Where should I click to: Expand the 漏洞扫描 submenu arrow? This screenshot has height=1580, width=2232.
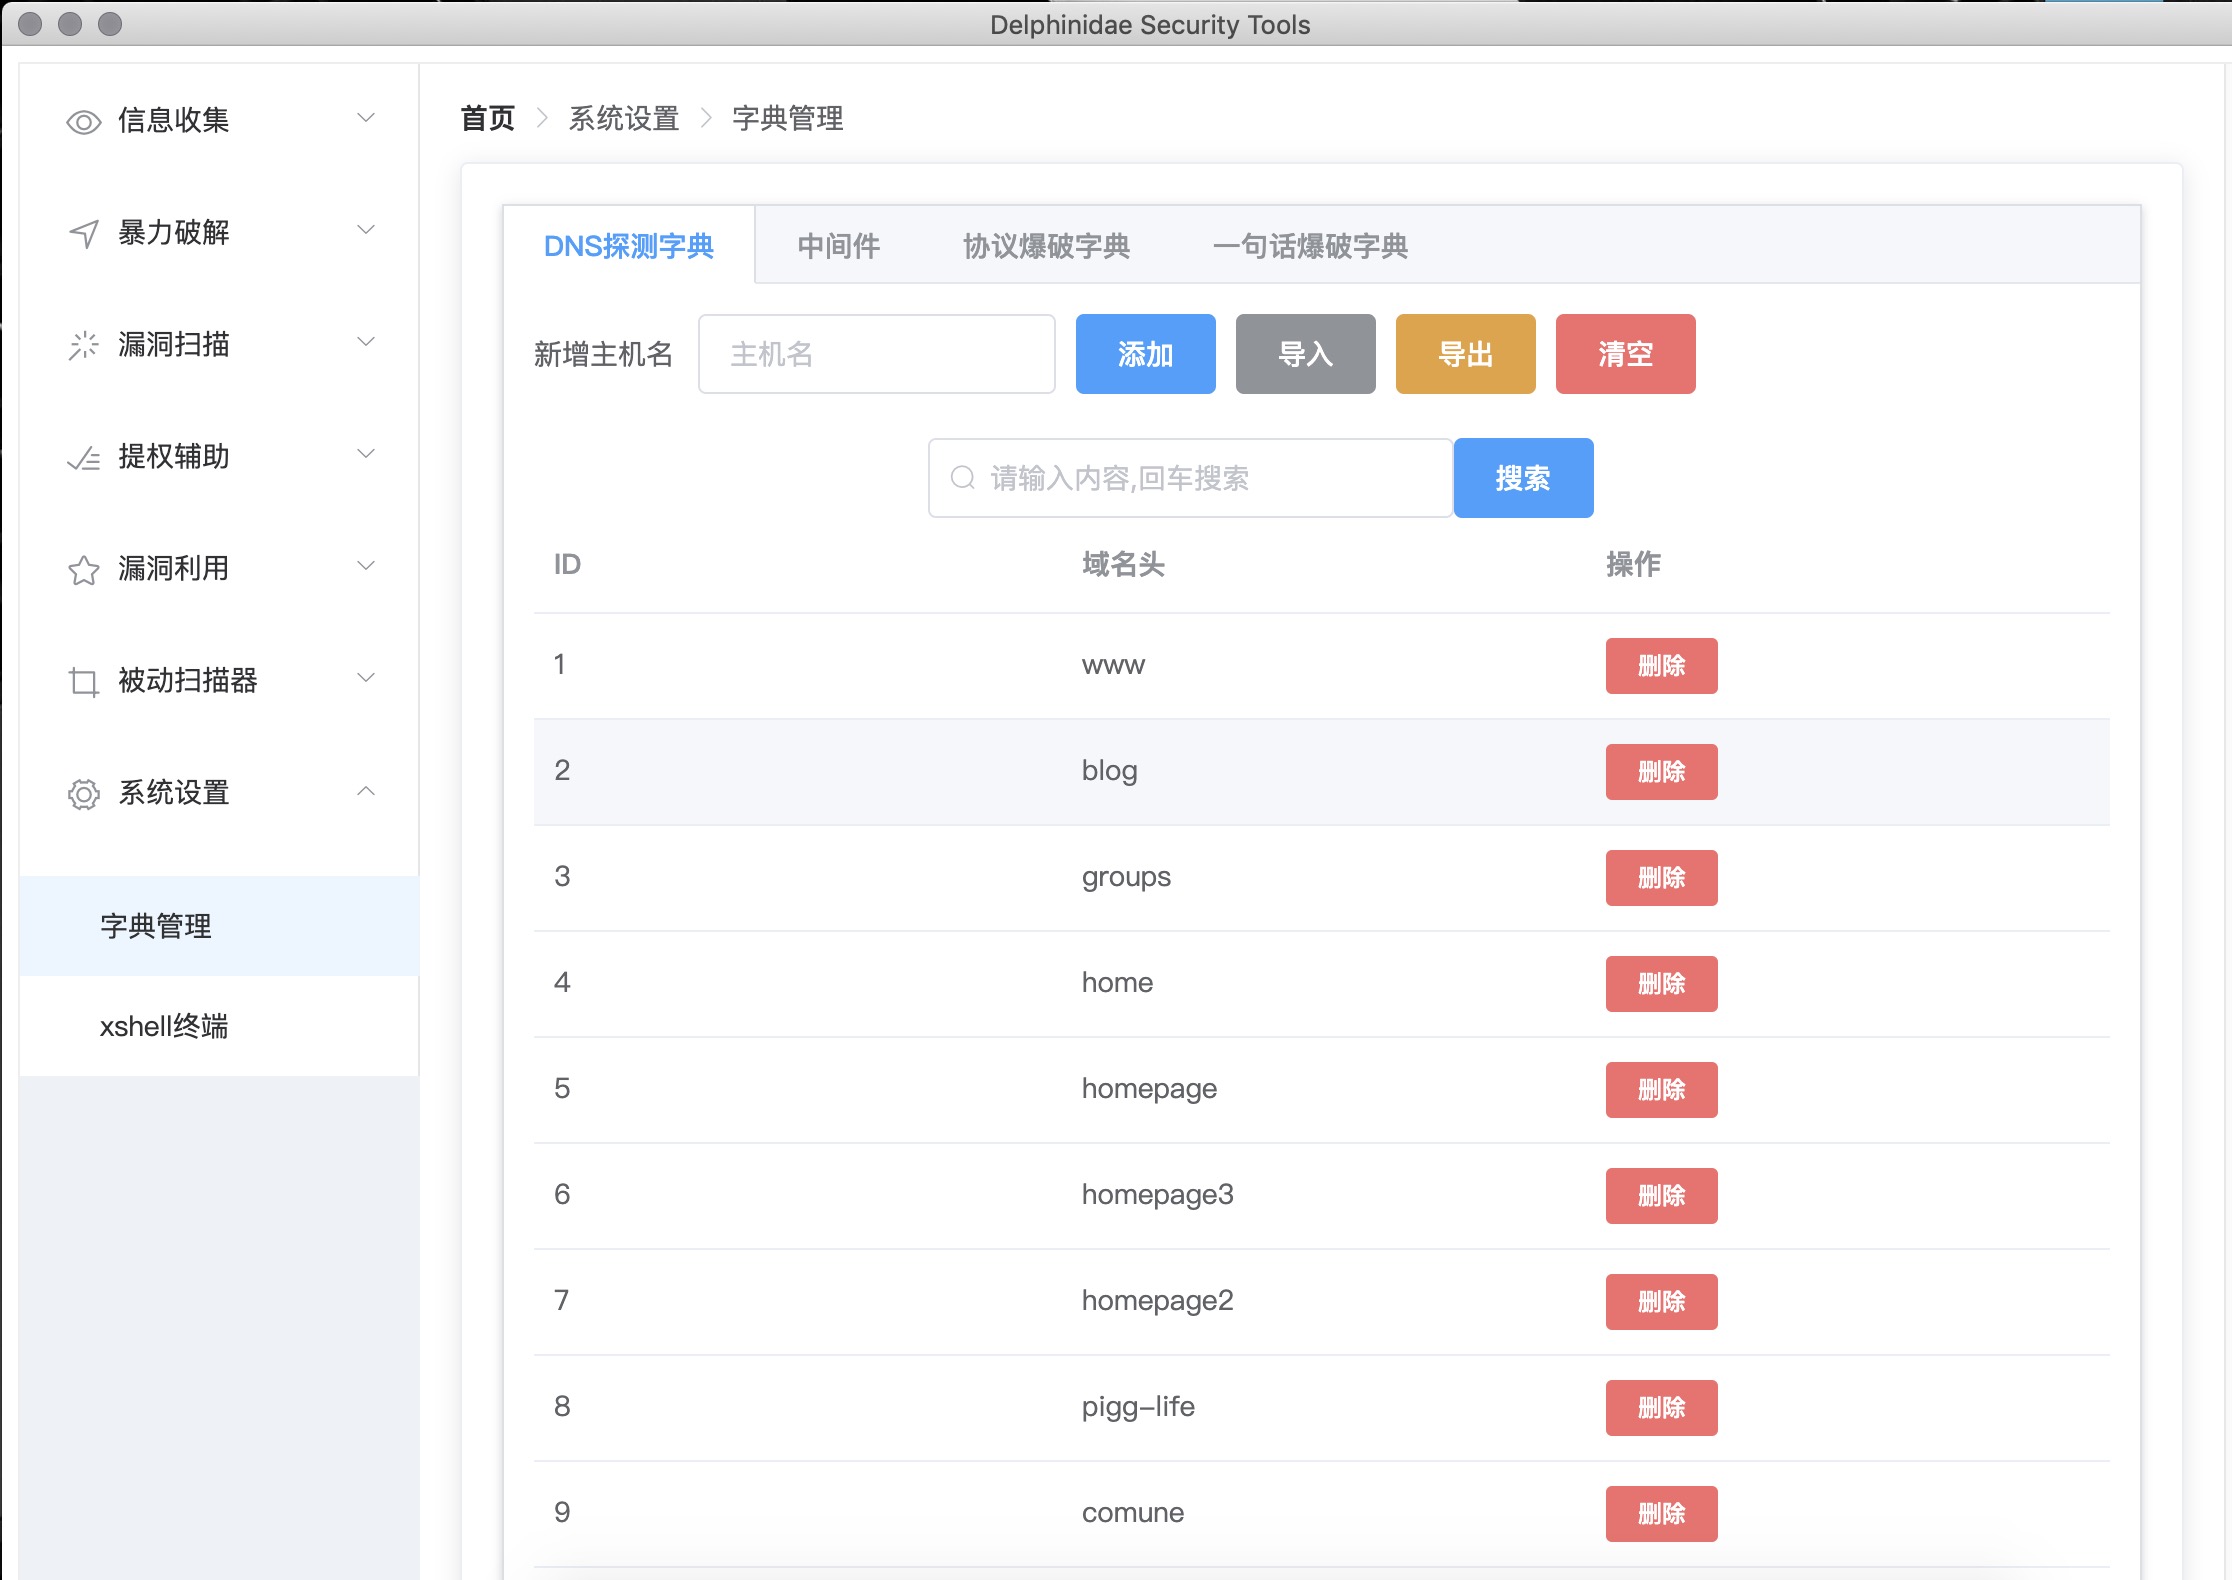(x=366, y=342)
